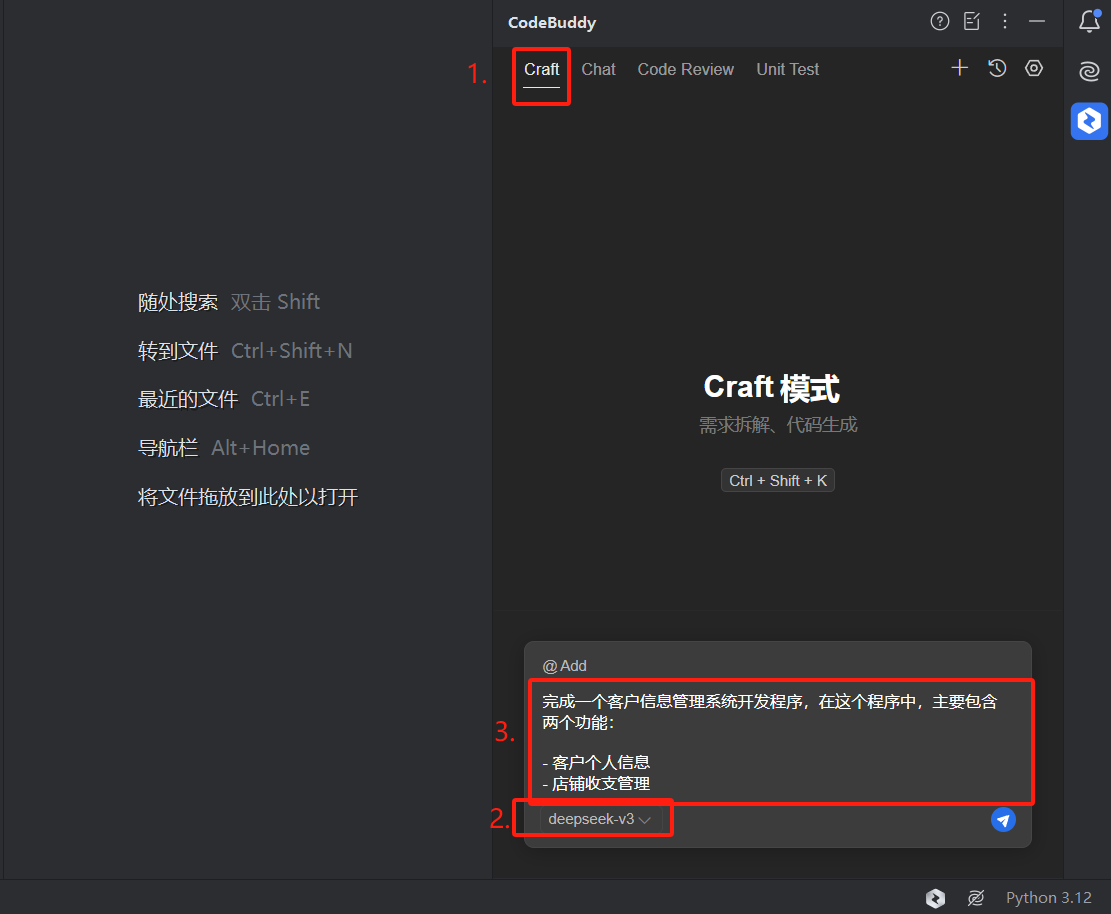Click the '需求拆解、代码生成' subtitle text
Image resolution: width=1111 pixels, height=914 pixels.
pyautogui.click(x=778, y=424)
